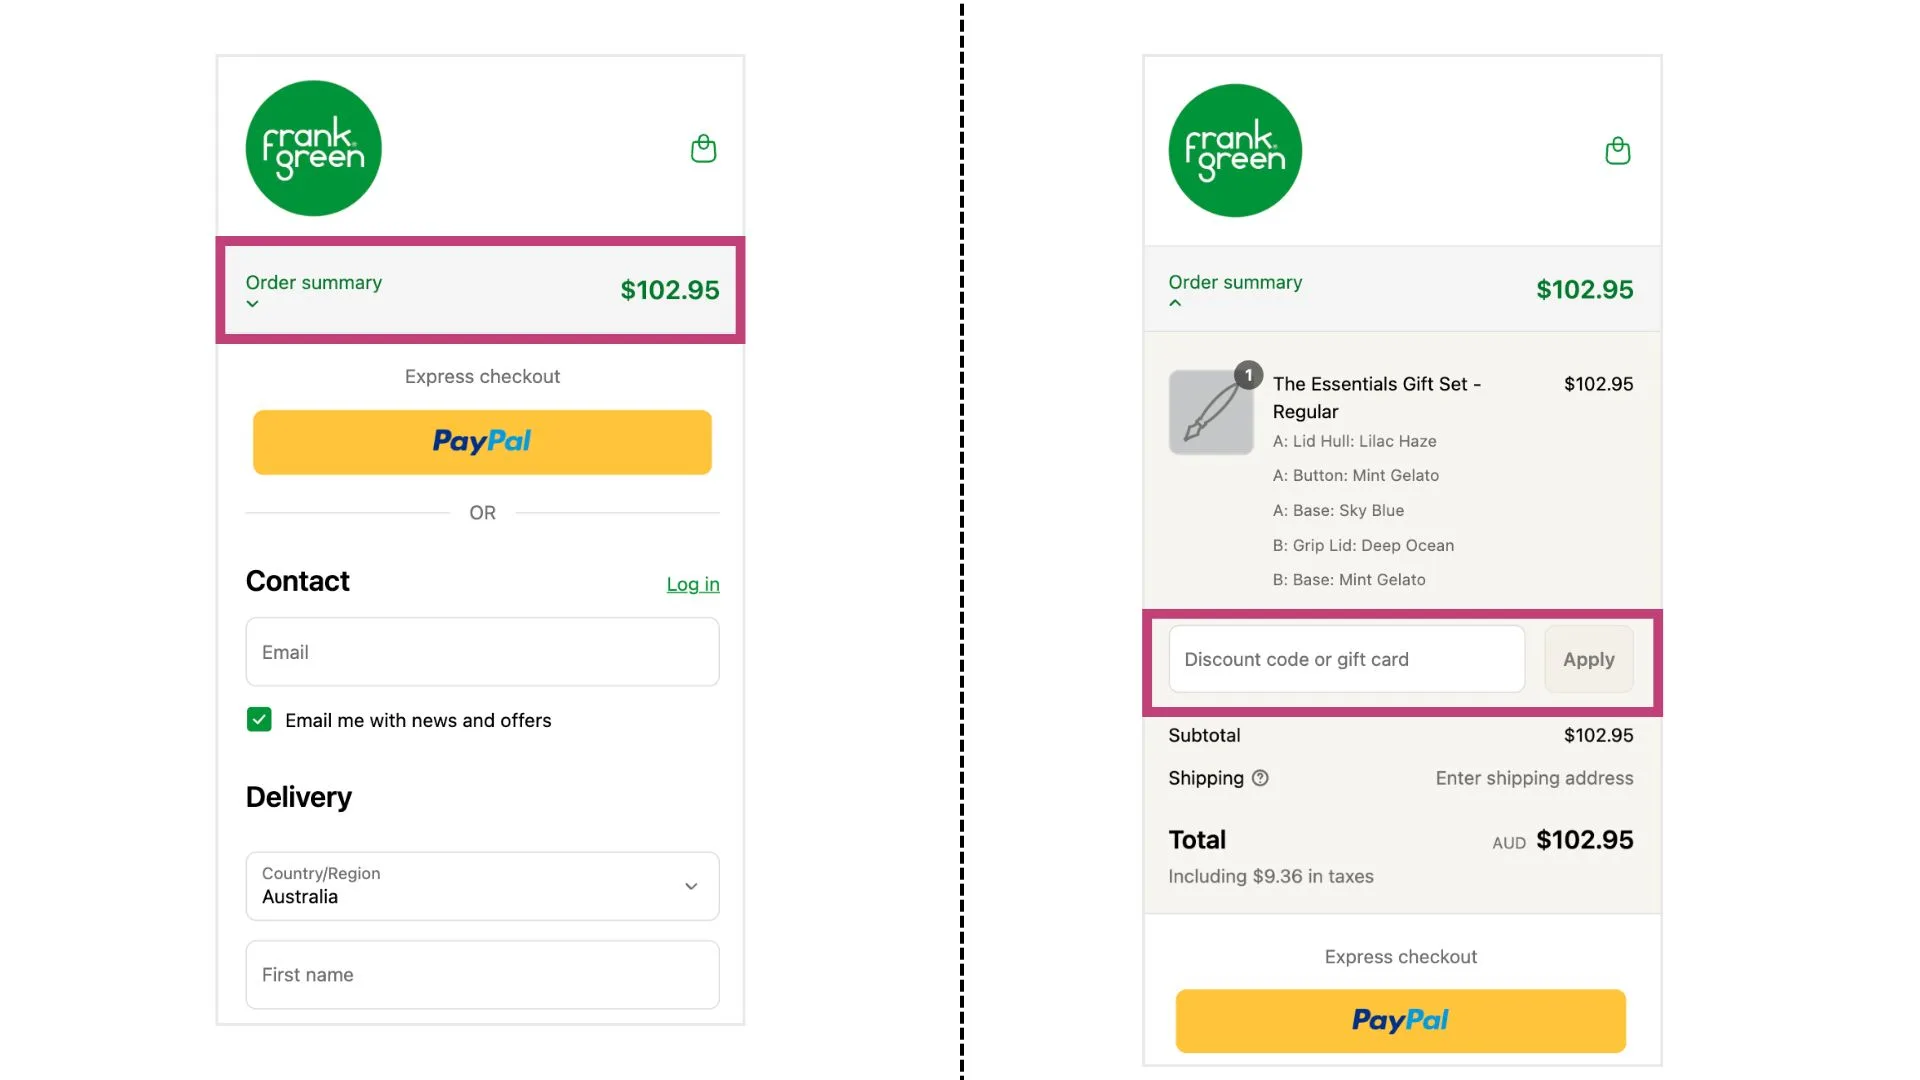1920x1080 pixels.
Task: Click the 'Discount code or gift card' field
Action: pos(1344,659)
